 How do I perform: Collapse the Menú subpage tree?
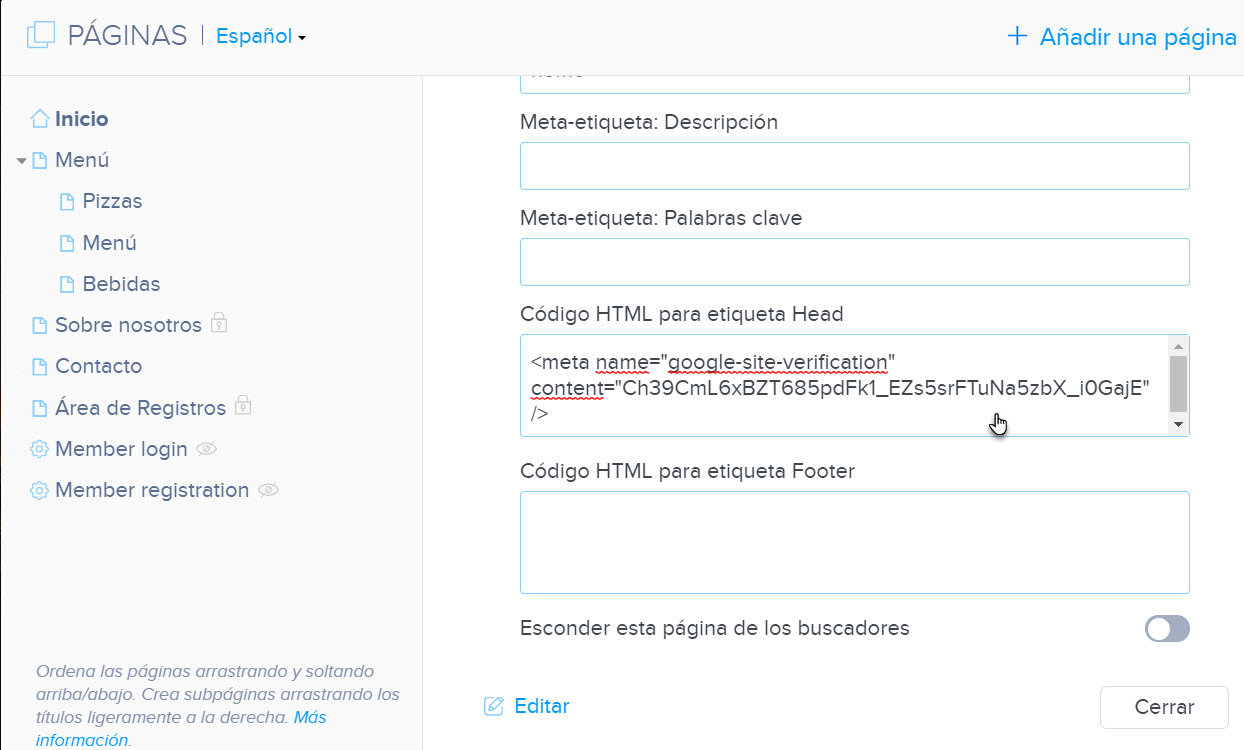coord(22,160)
